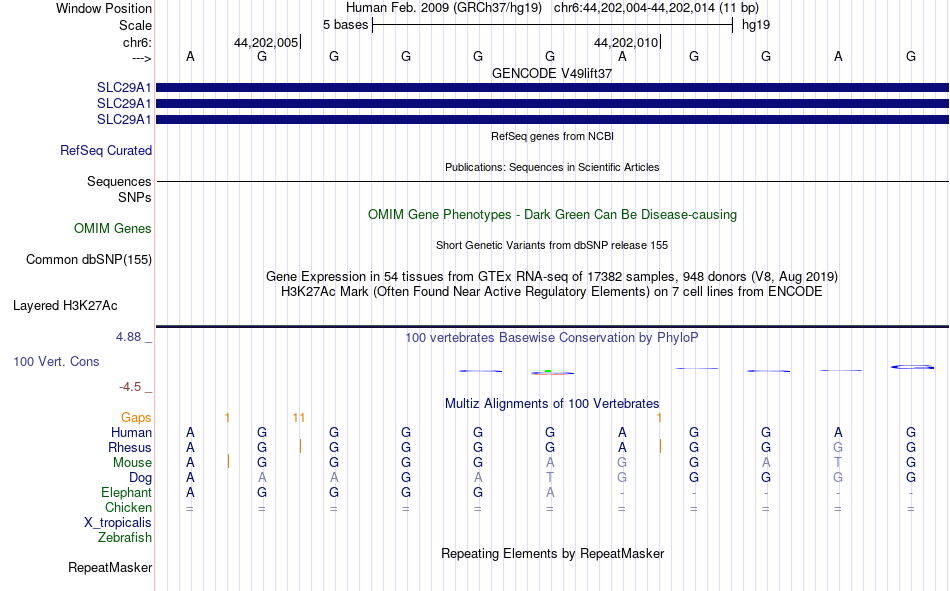This screenshot has height=591, width=950.
Task: Select the Chicken alignment row label
Action: [x=128, y=507]
